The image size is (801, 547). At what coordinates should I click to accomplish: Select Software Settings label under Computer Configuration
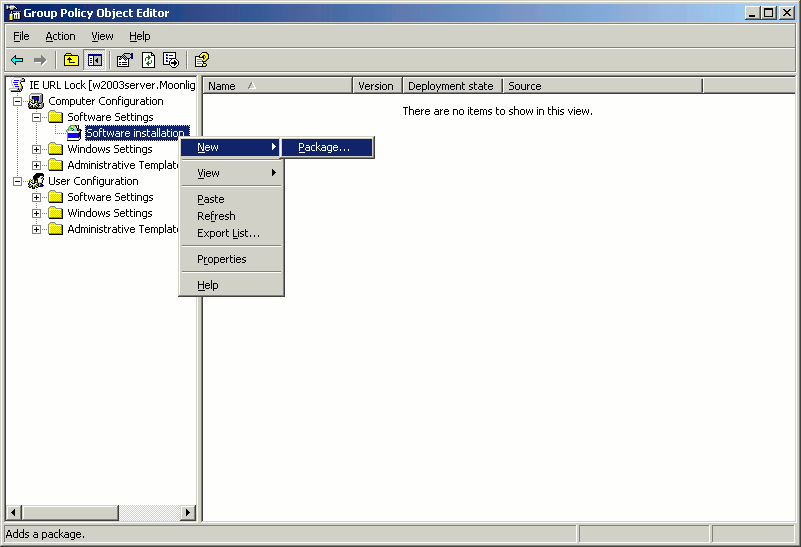[110, 117]
